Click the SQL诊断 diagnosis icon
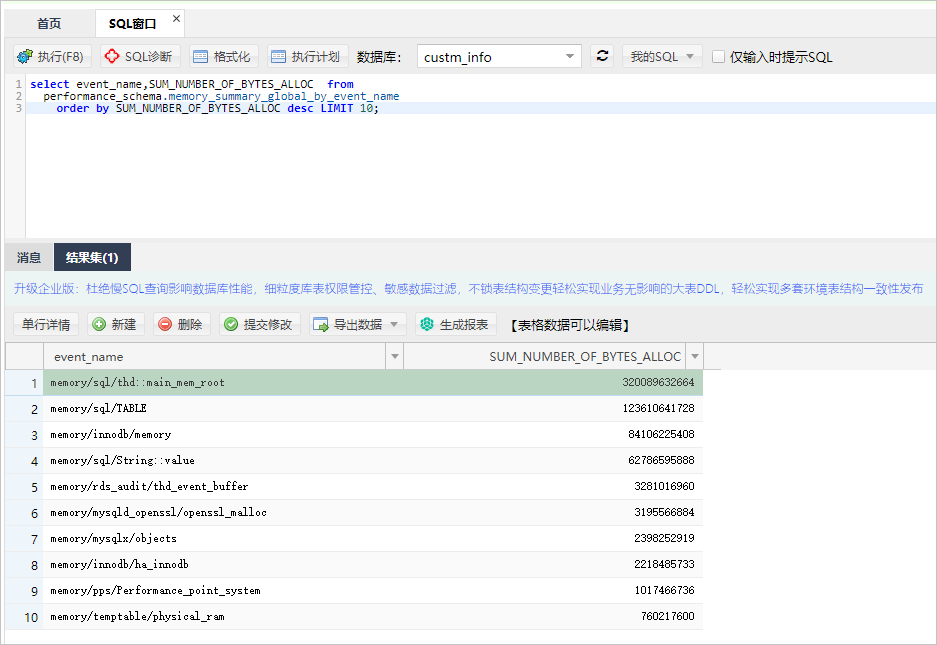The image size is (937, 645). pos(112,56)
